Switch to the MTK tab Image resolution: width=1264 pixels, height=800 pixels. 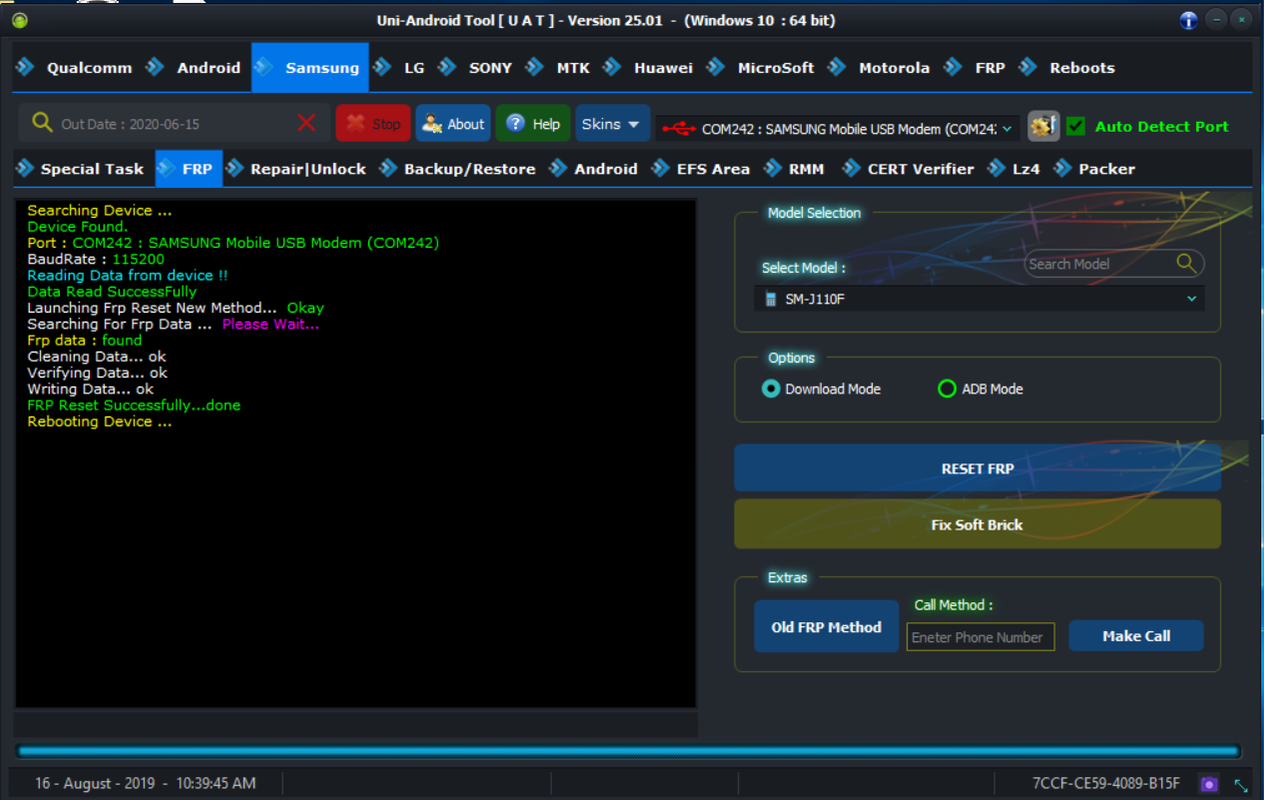click(x=560, y=68)
